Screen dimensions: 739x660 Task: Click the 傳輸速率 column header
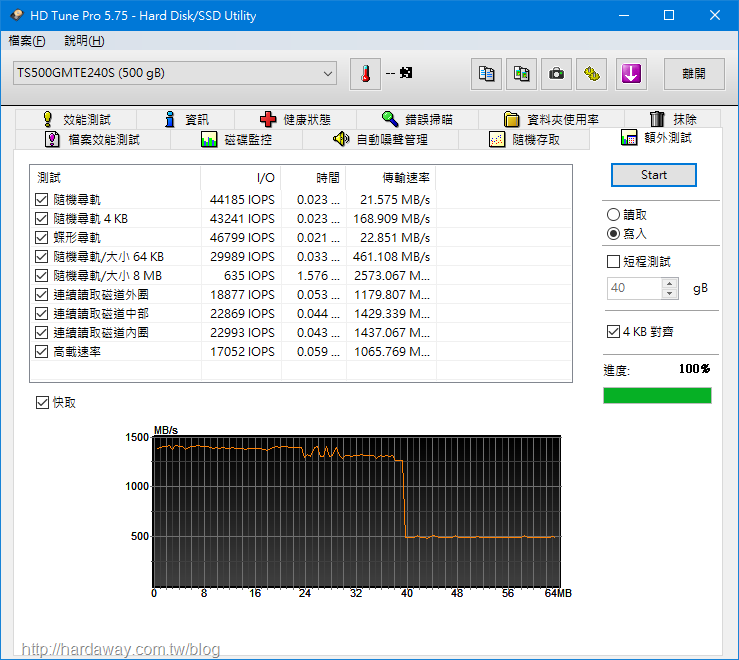(x=391, y=178)
